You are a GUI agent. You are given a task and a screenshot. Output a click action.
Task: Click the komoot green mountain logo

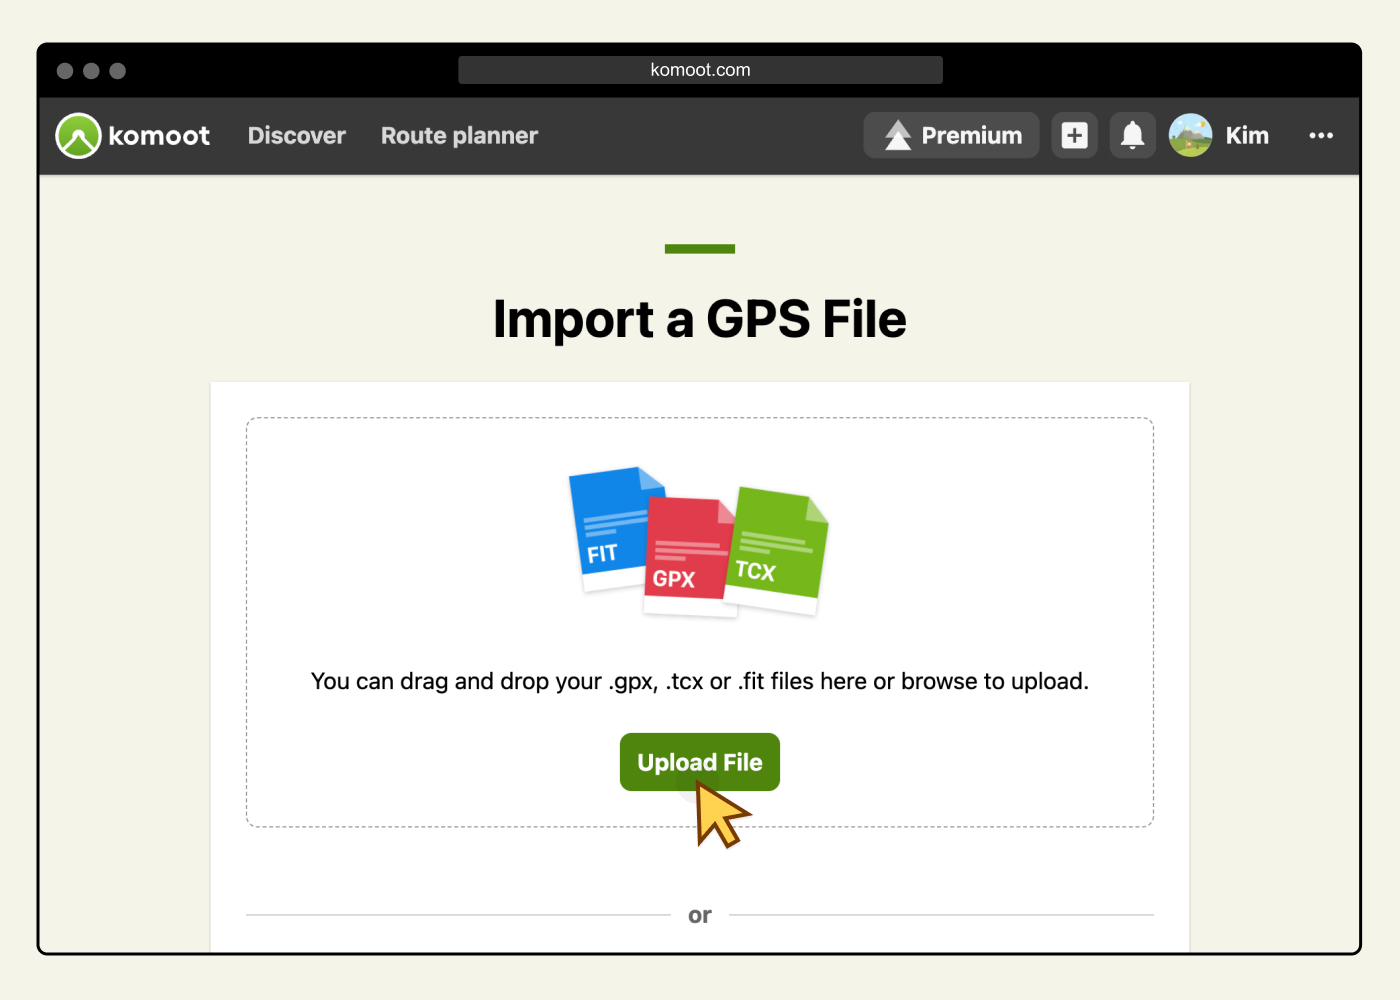(78, 136)
